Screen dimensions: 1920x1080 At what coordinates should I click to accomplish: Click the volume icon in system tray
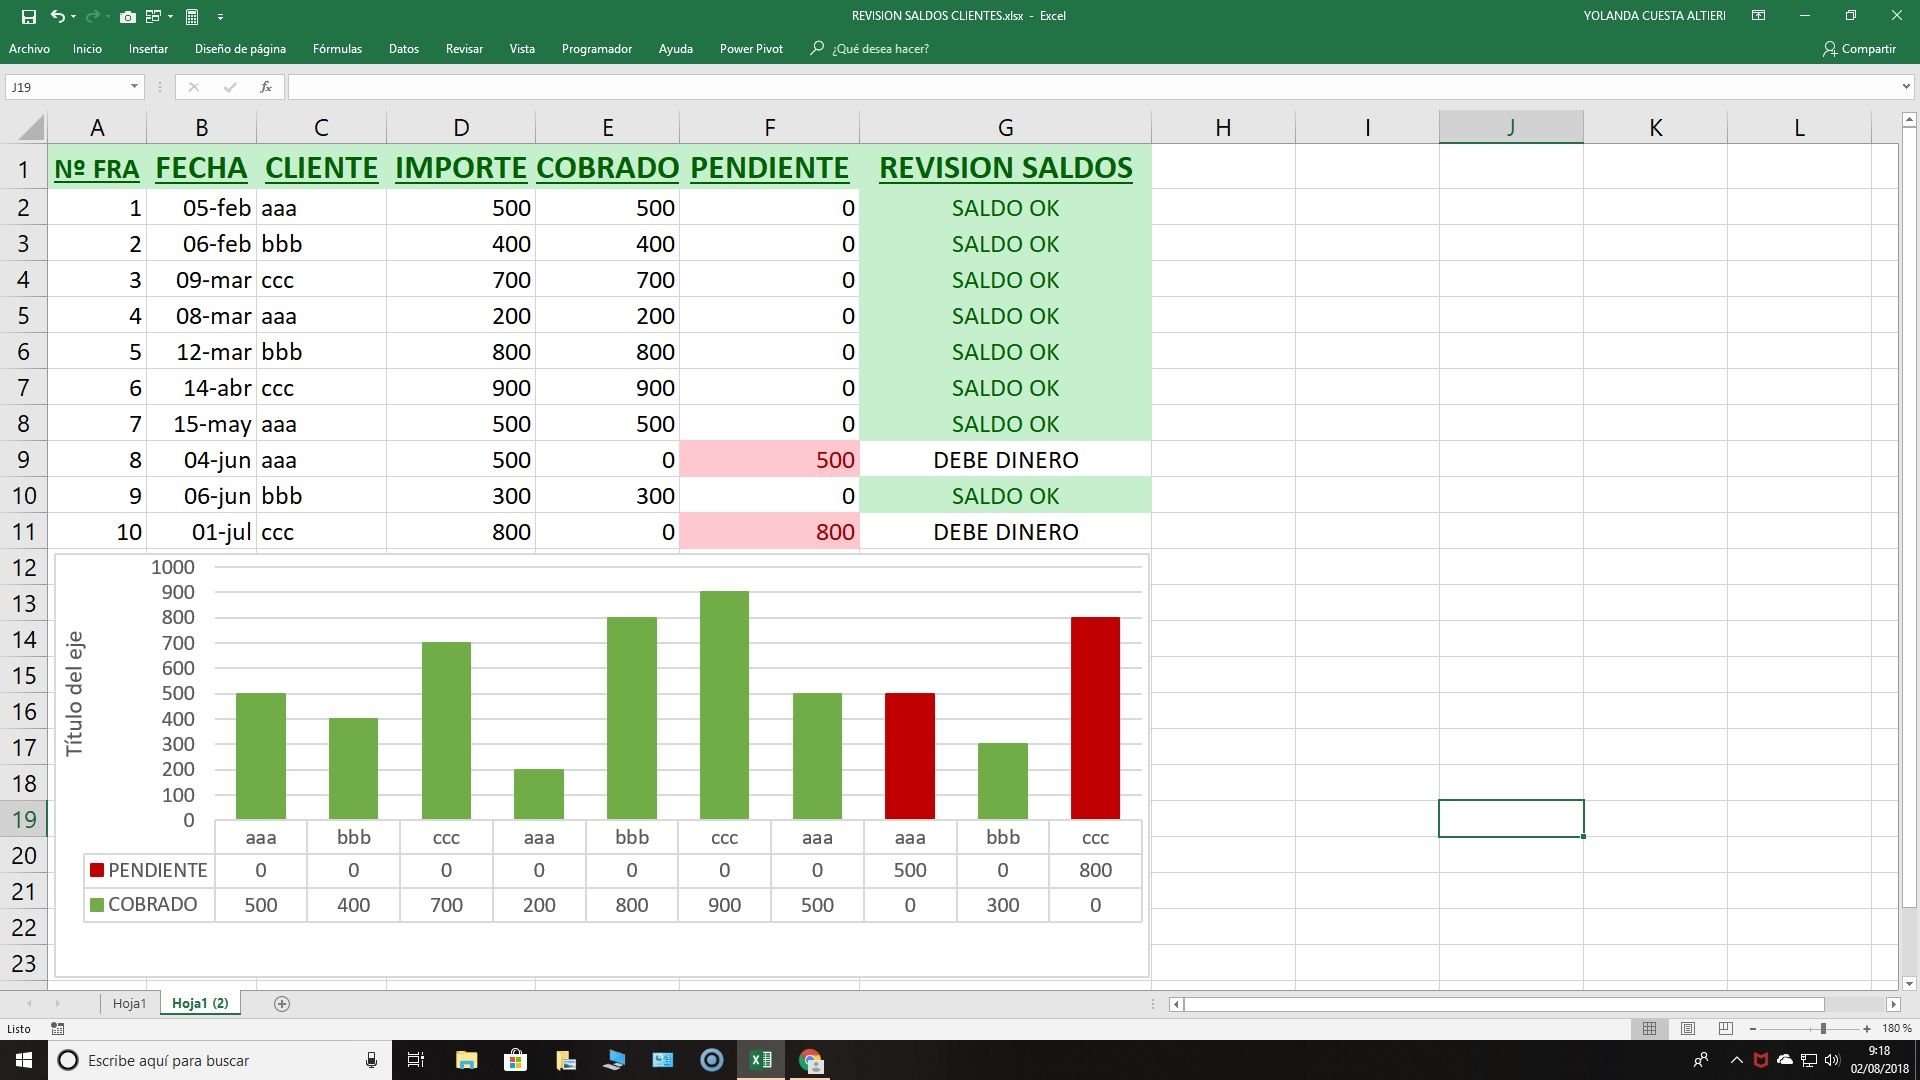pos(1831,1060)
